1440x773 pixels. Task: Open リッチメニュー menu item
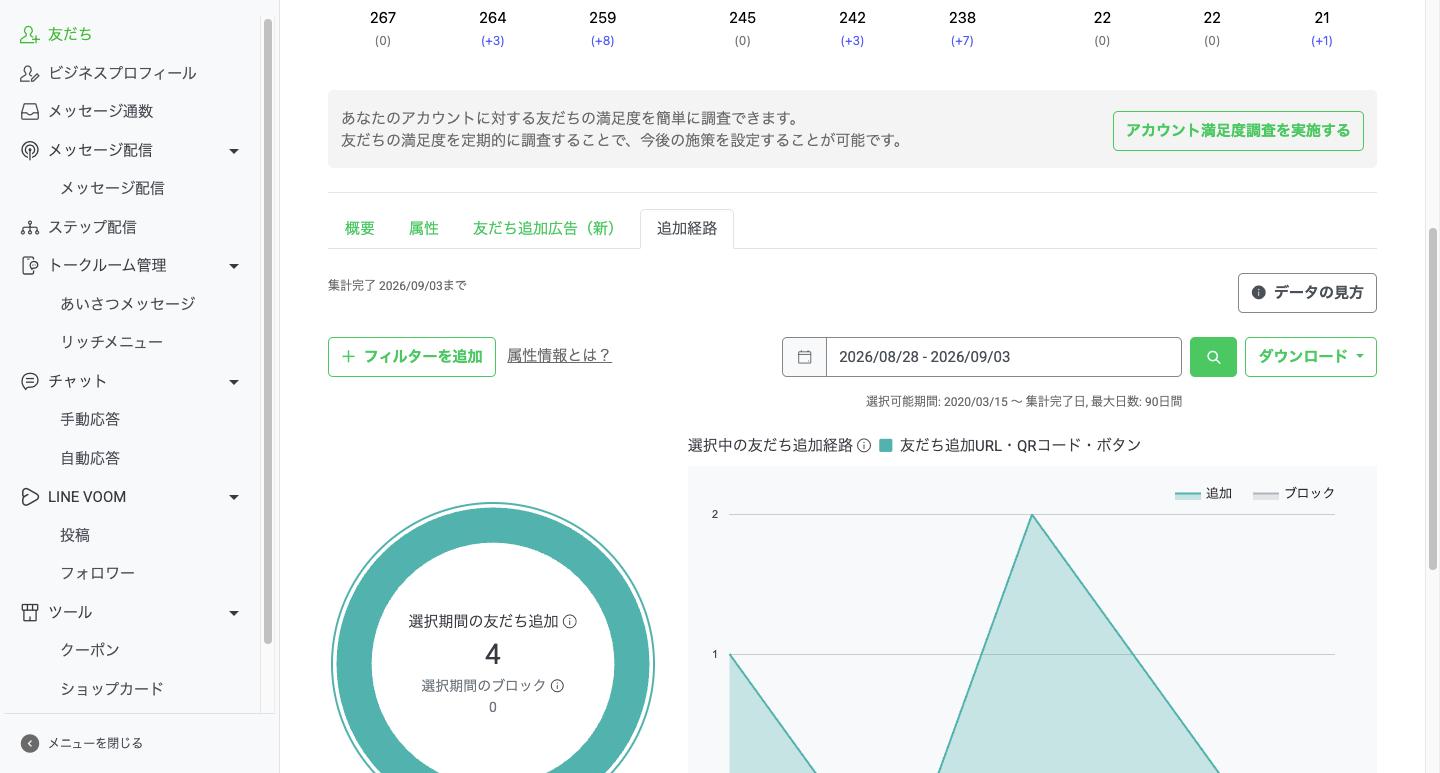(112, 342)
